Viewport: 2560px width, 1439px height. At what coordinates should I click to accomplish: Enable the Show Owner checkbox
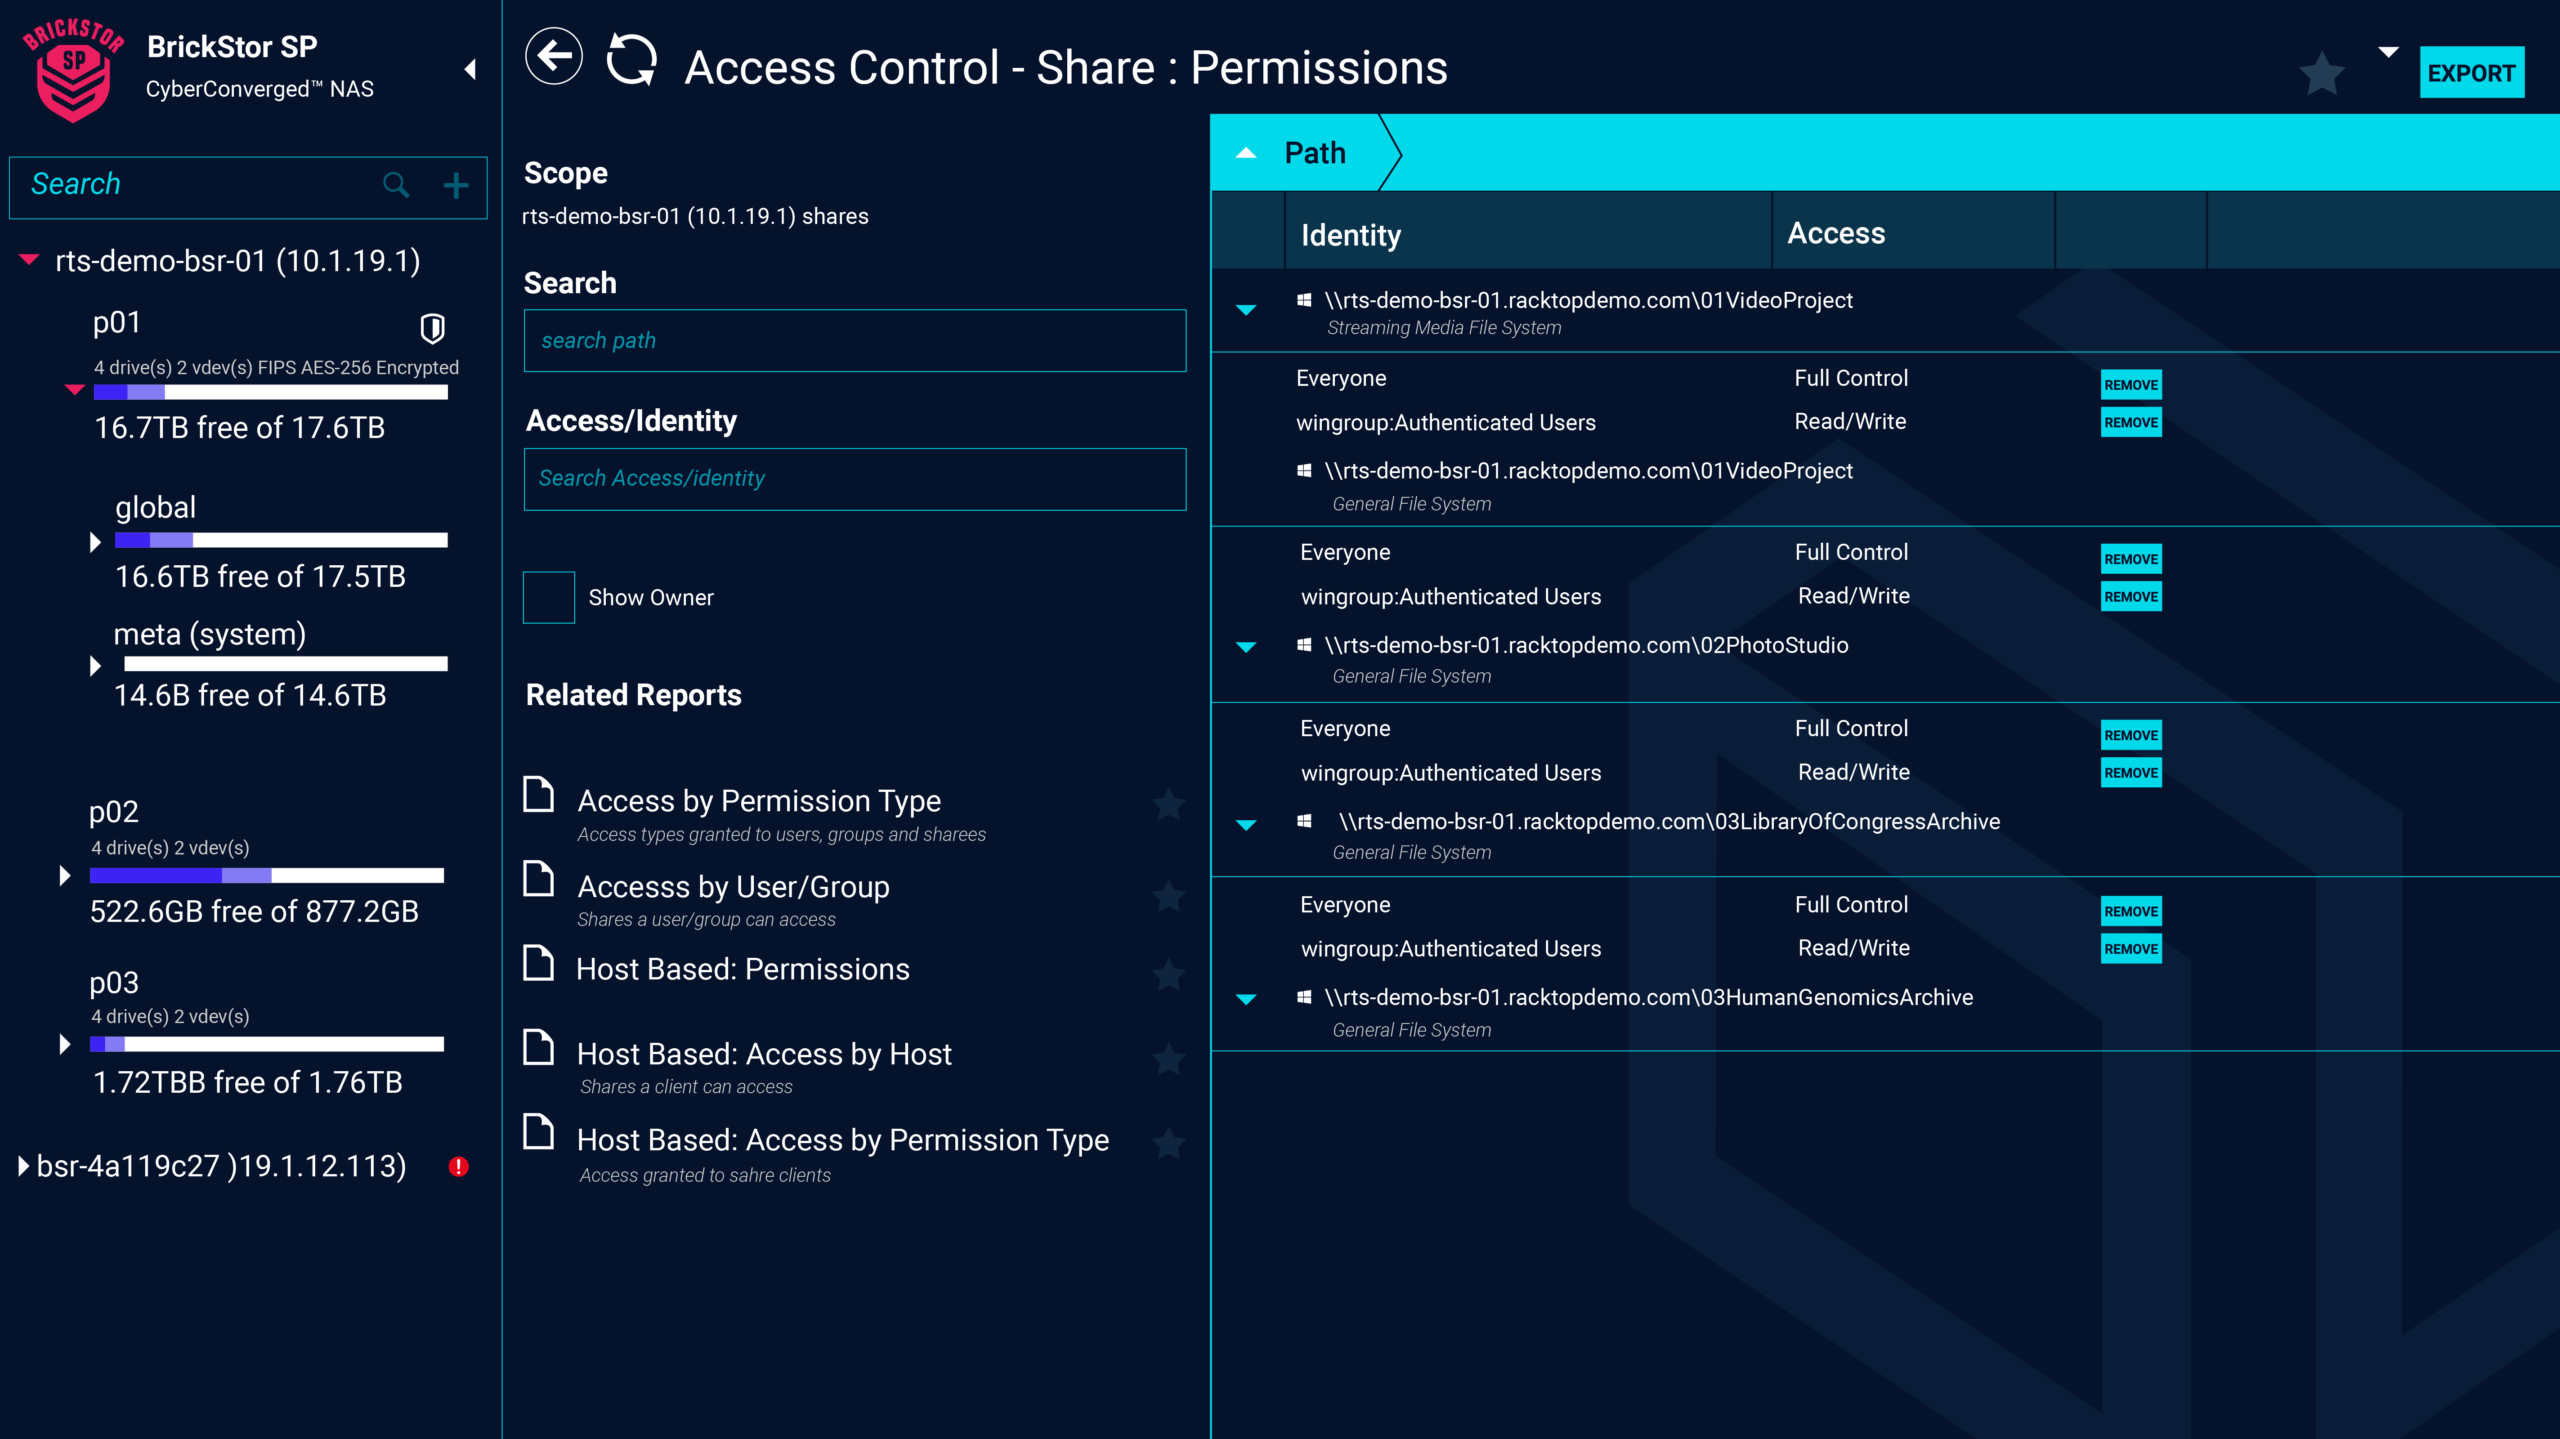(x=549, y=597)
